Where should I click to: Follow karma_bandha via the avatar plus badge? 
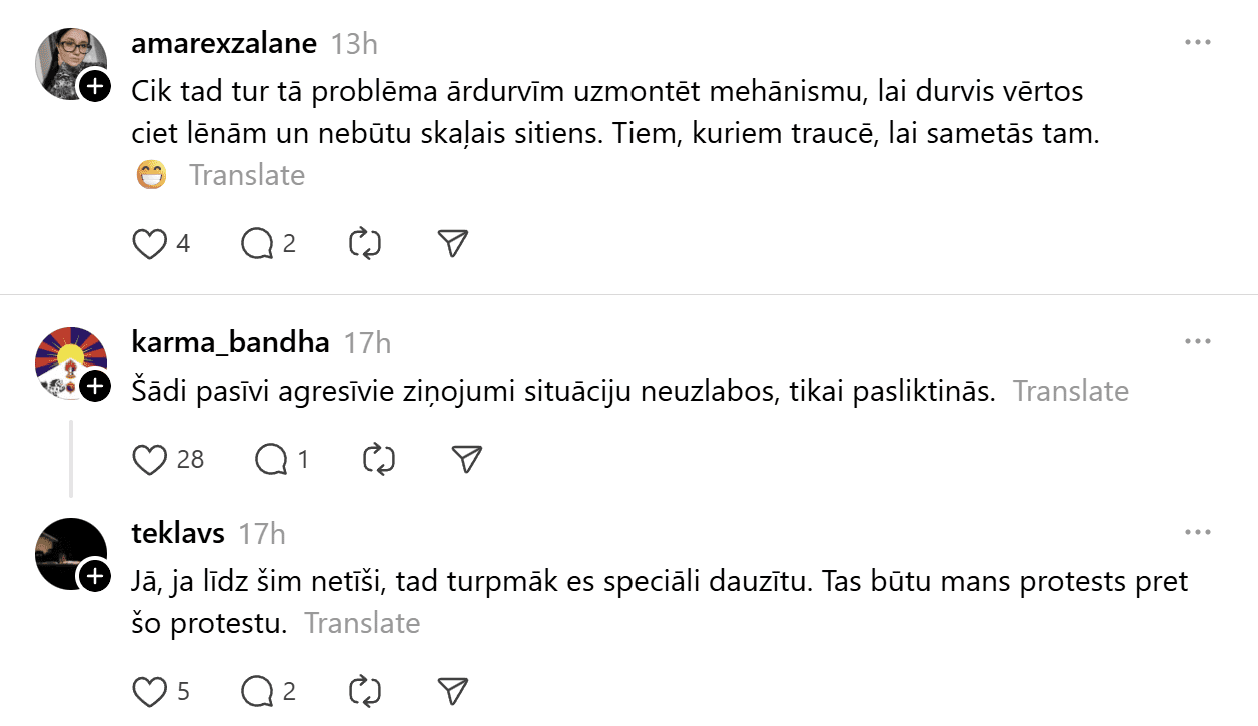[94, 386]
